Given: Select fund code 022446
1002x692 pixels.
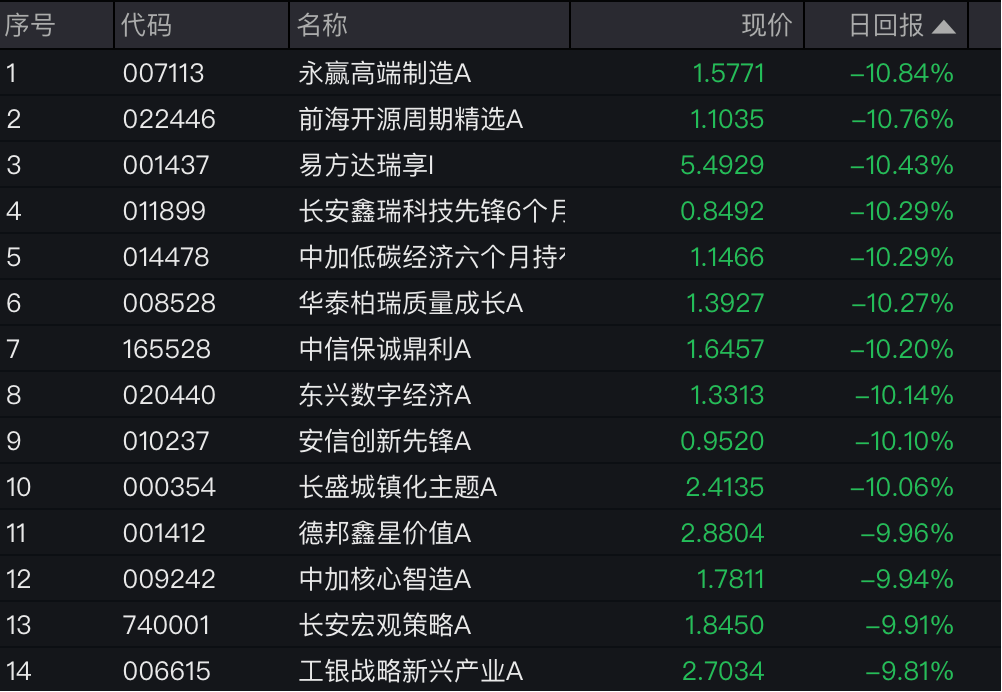Looking at the screenshot, I should click(x=169, y=119).
